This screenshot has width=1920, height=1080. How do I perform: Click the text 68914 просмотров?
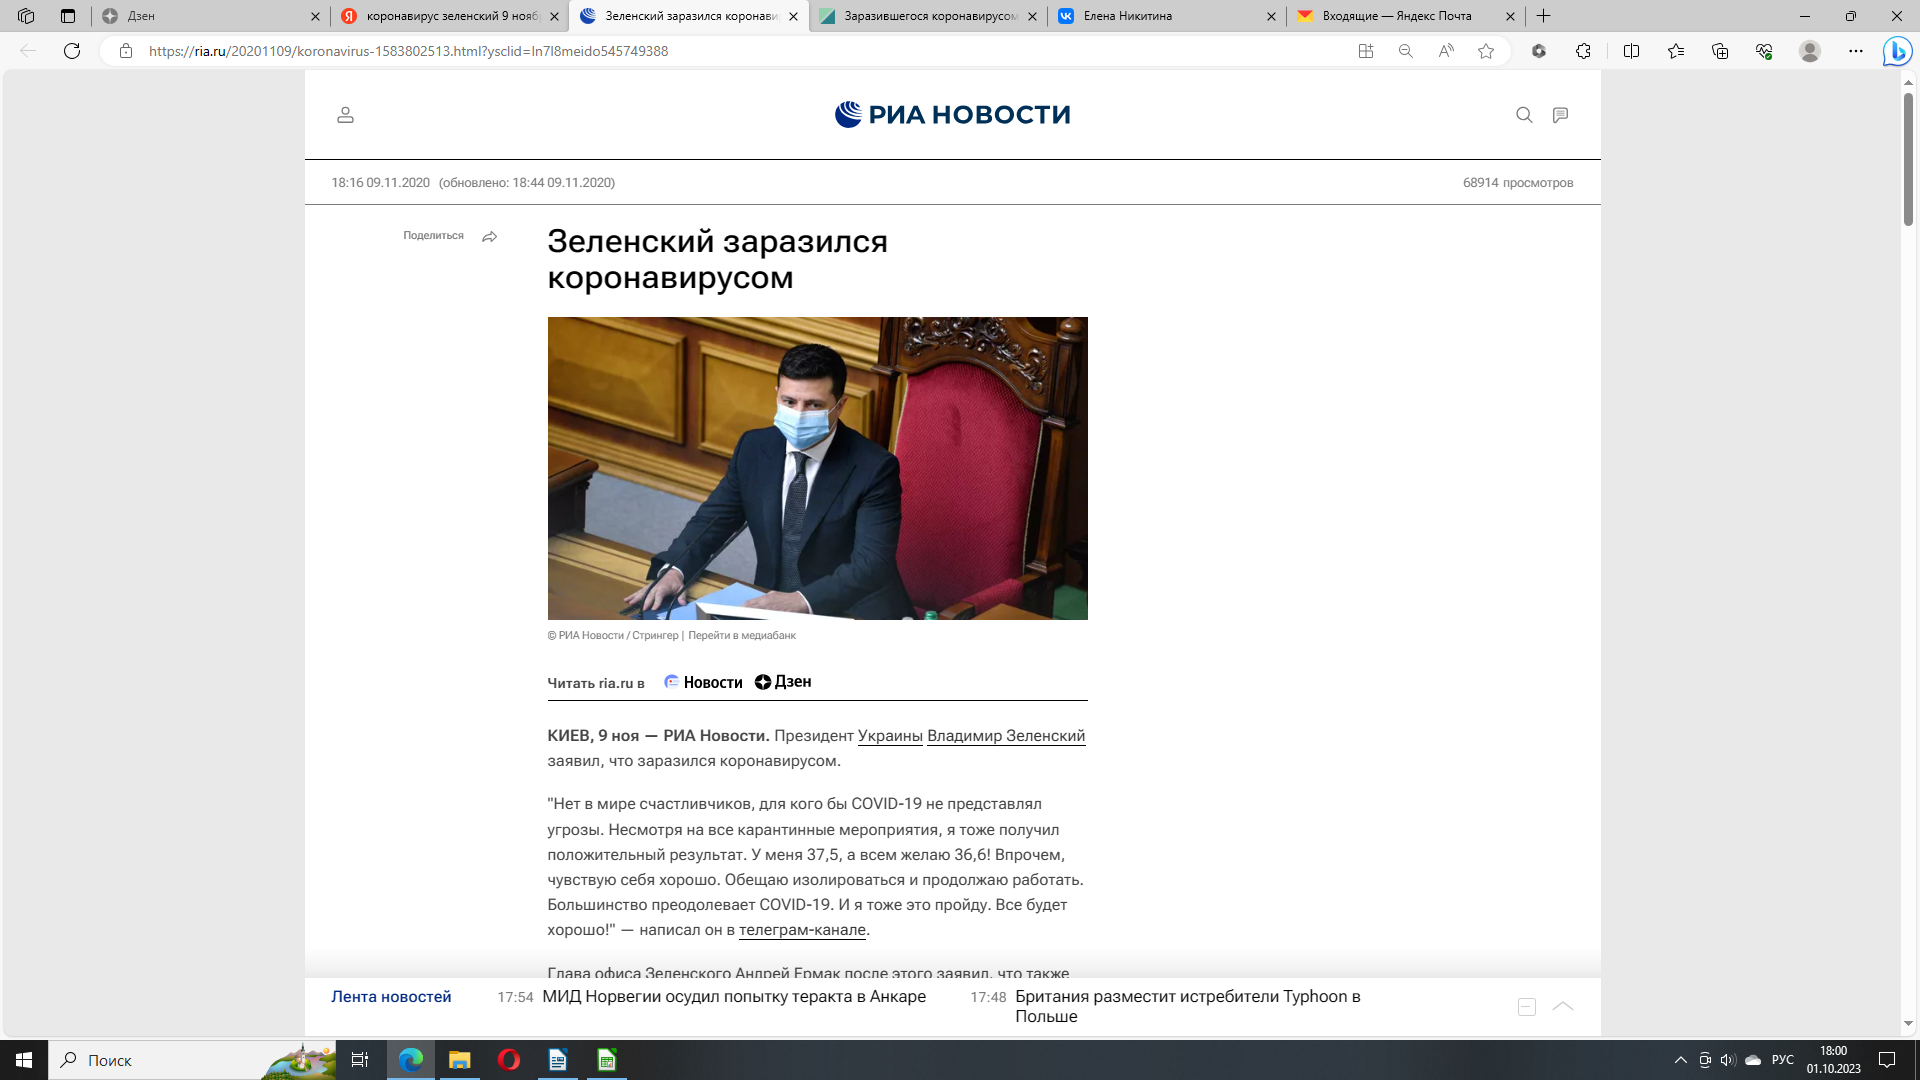click(x=1518, y=183)
